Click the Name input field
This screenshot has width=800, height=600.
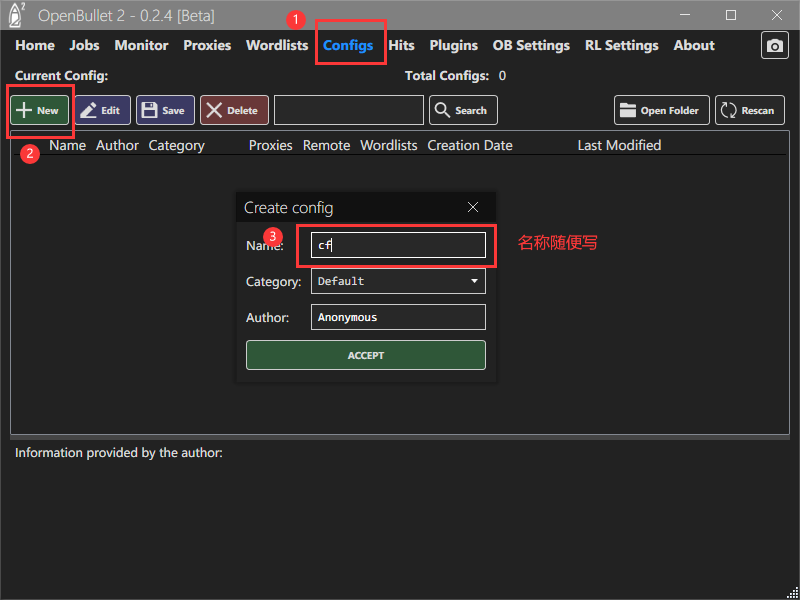click(x=398, y=245)
